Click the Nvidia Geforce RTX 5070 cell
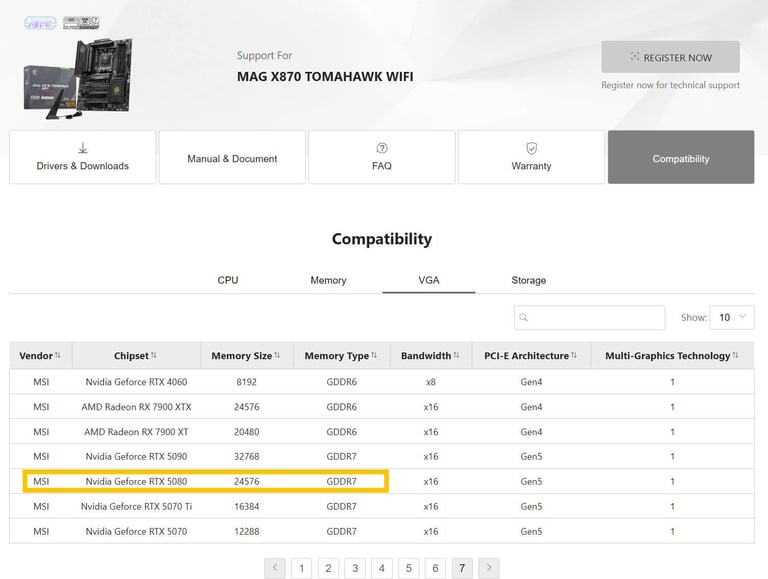768x579 pixels. pos(136,531)
